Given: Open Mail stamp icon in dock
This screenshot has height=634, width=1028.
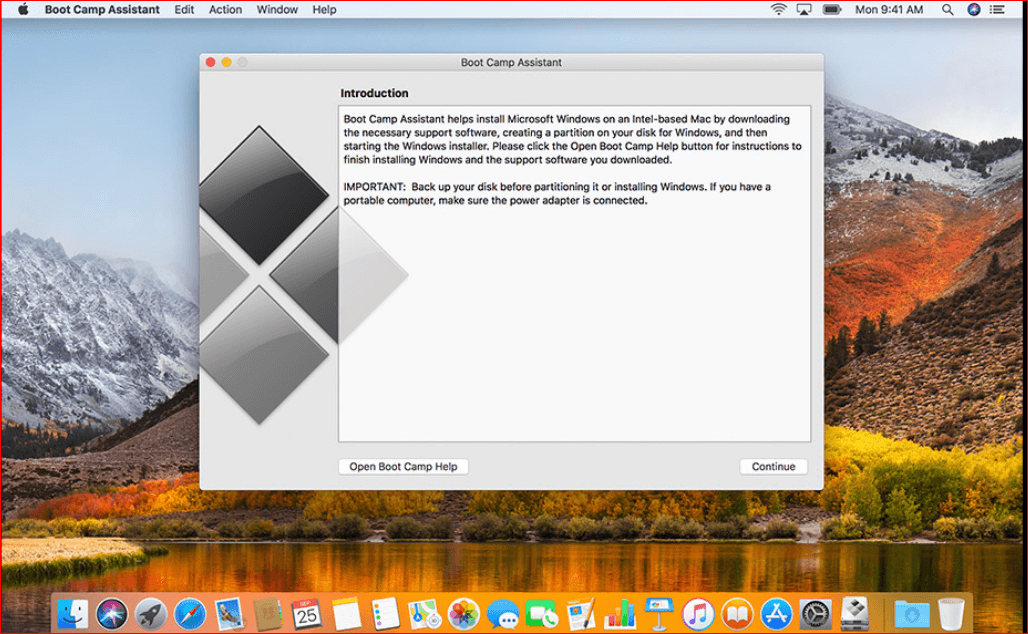Looking at the screenshot, I should tap(229, 614).
